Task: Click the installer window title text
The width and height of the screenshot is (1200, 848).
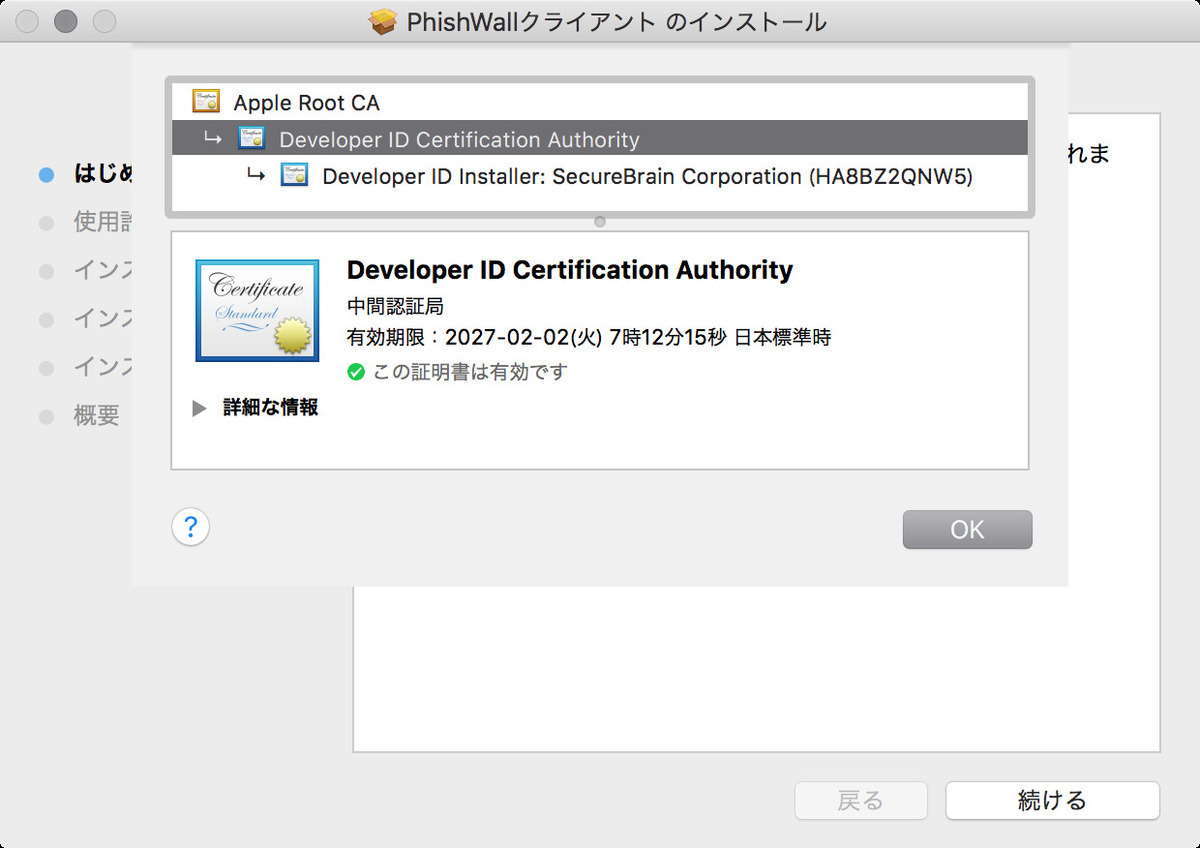Action: pos(616,22)
